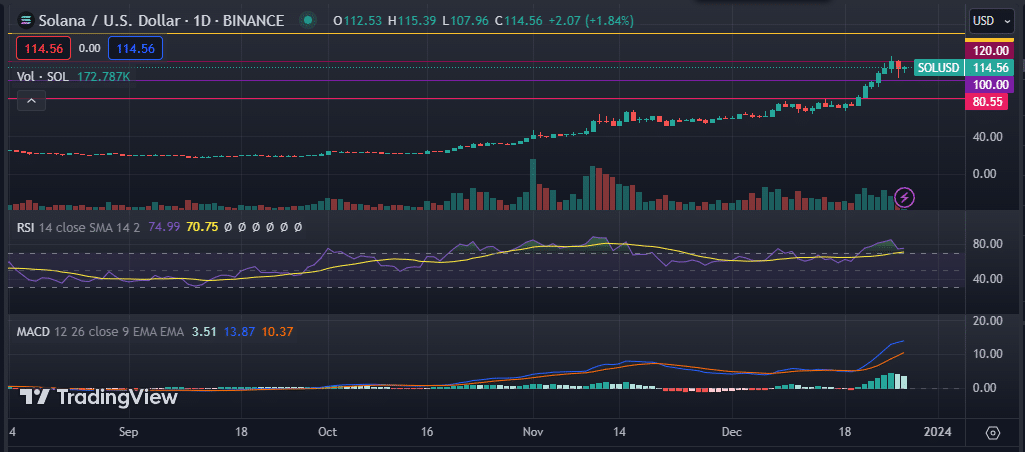The image size is (1025, 452).
Task: Click the Nov label on time axis
Action: [533, 432]
